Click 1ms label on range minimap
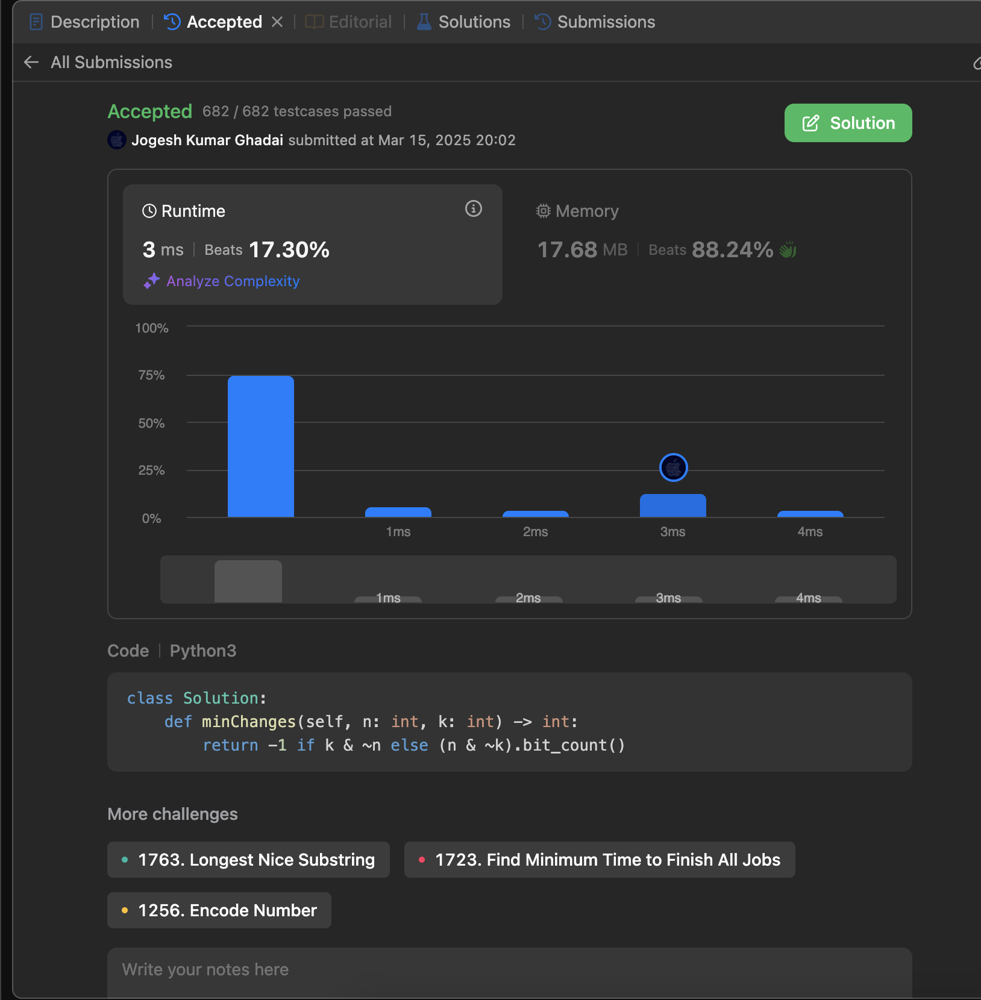The image size is (981, 1000). pyautogui.click(x=388, y=598)
